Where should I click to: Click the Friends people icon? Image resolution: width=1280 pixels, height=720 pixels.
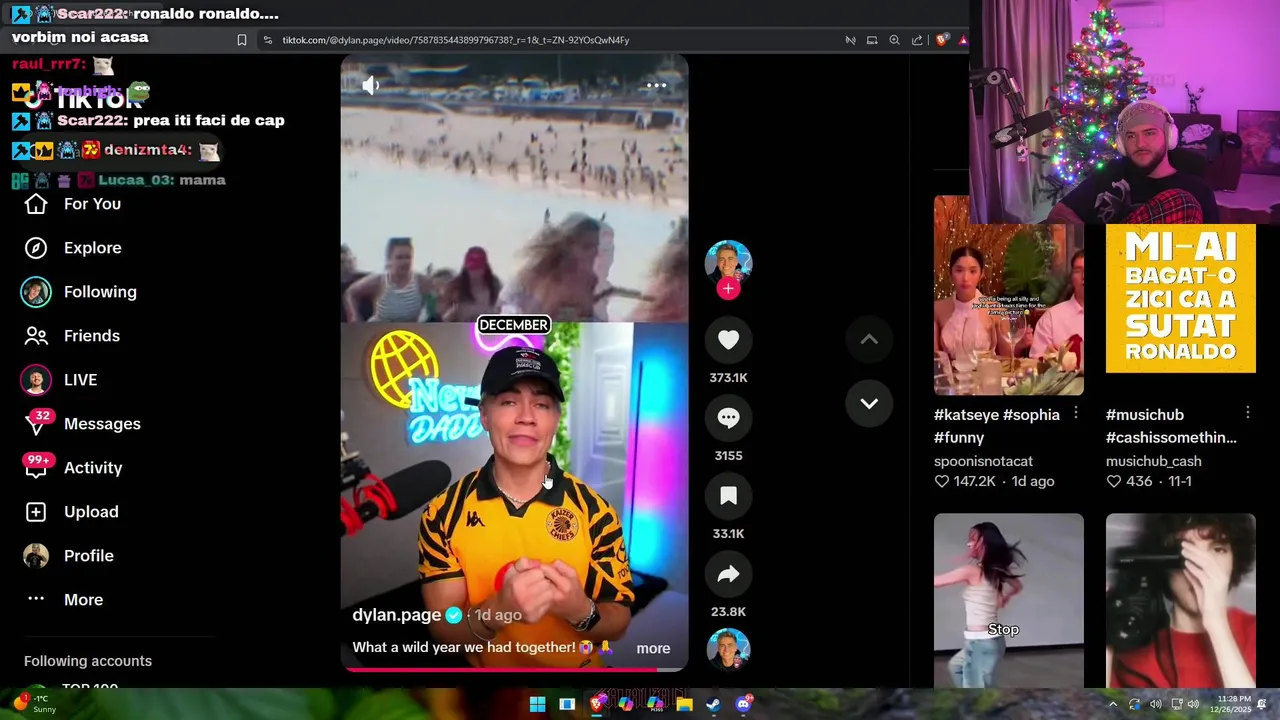[x=36, y=336]
